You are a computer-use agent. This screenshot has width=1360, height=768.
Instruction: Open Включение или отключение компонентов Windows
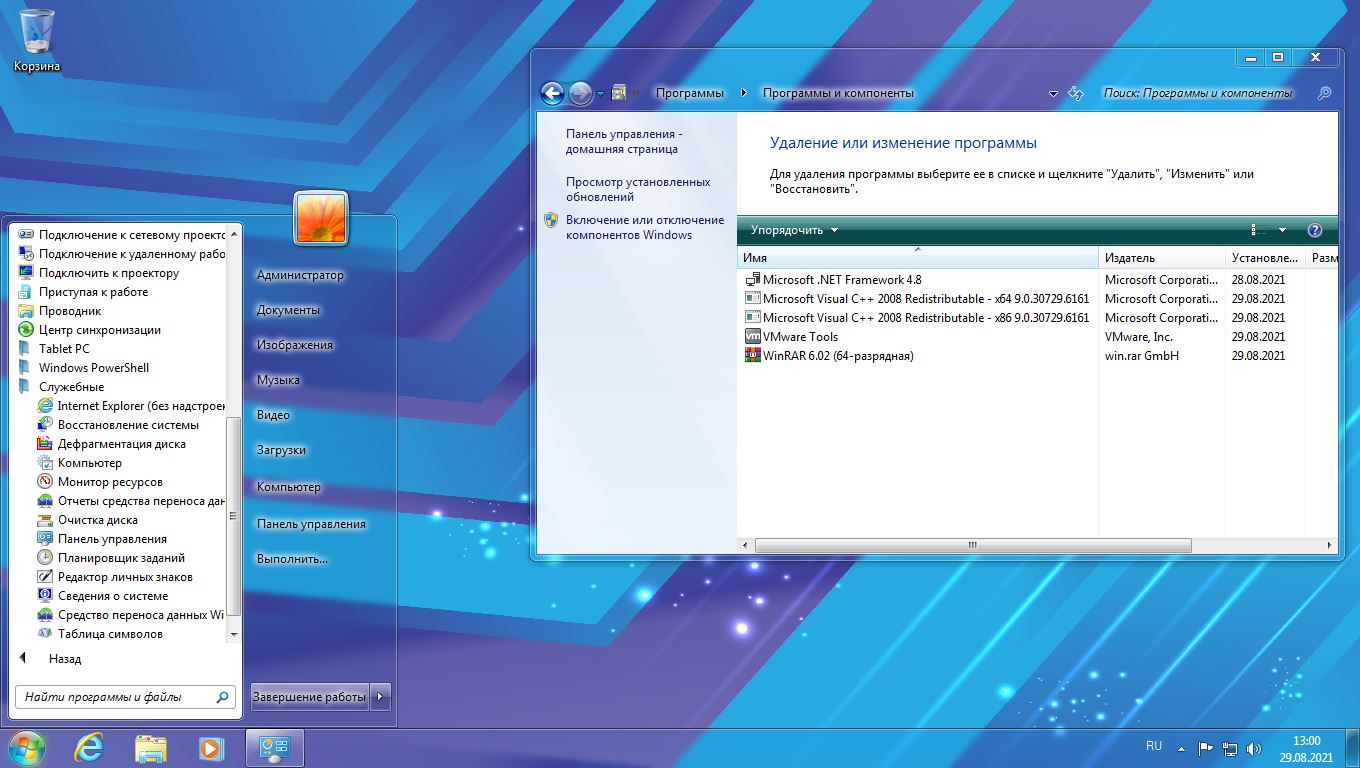click(x=645, y=227)
